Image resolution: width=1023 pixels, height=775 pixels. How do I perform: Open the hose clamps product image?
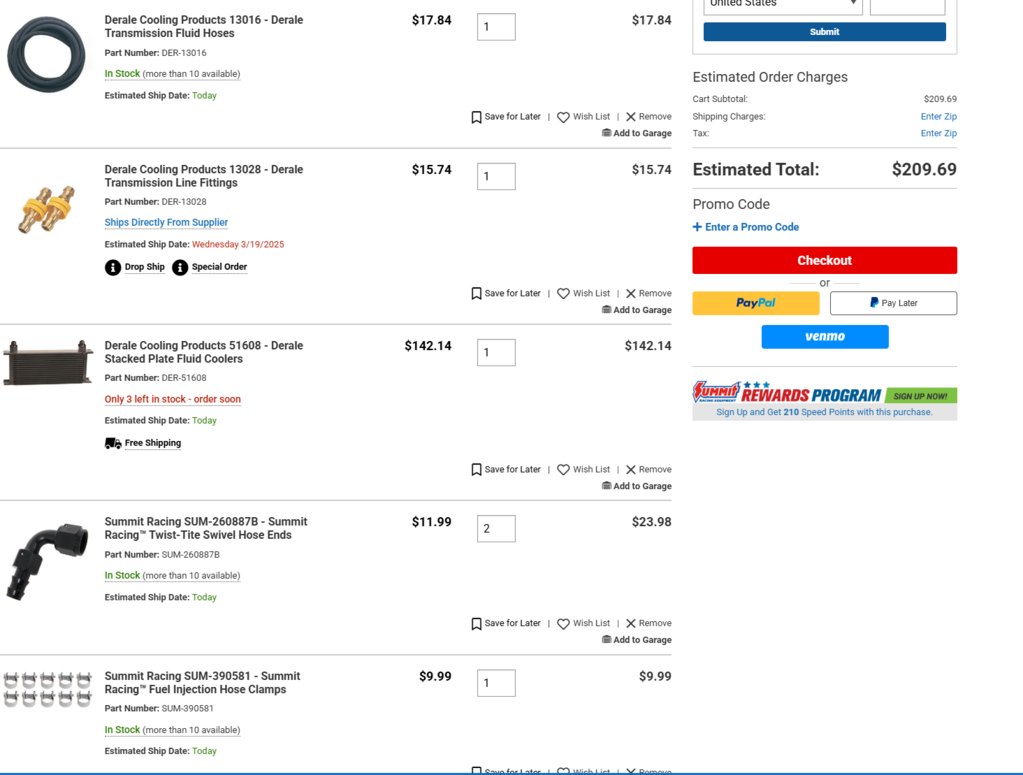pyautogui.click(x=47, y=690)
